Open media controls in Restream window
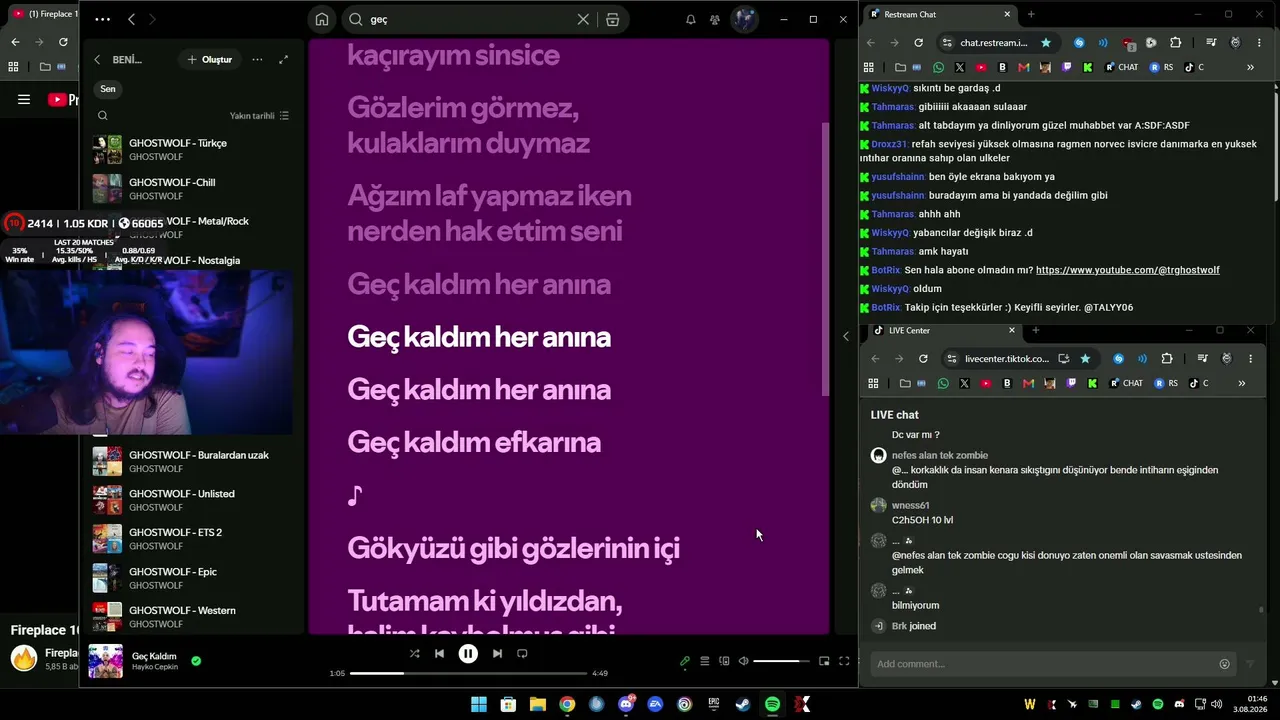 click(x=1211, y=43)
